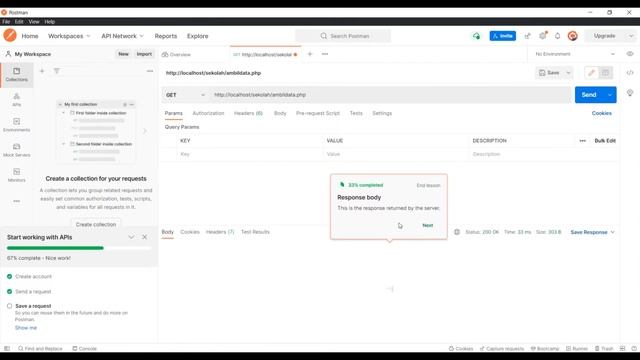Open the response network globe icon
This screenshot has width=640, height=360.
click(x=457, y=232)
